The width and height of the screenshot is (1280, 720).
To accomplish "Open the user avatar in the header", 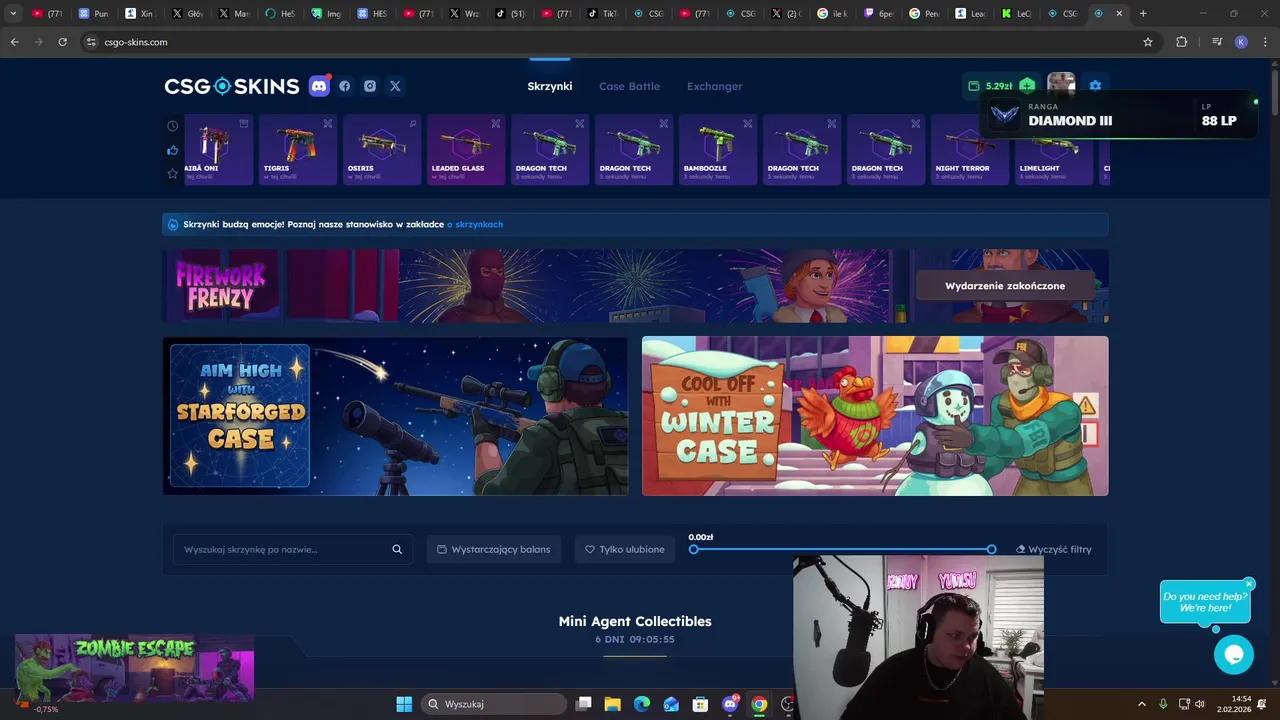I will [x=1061, y=84].
